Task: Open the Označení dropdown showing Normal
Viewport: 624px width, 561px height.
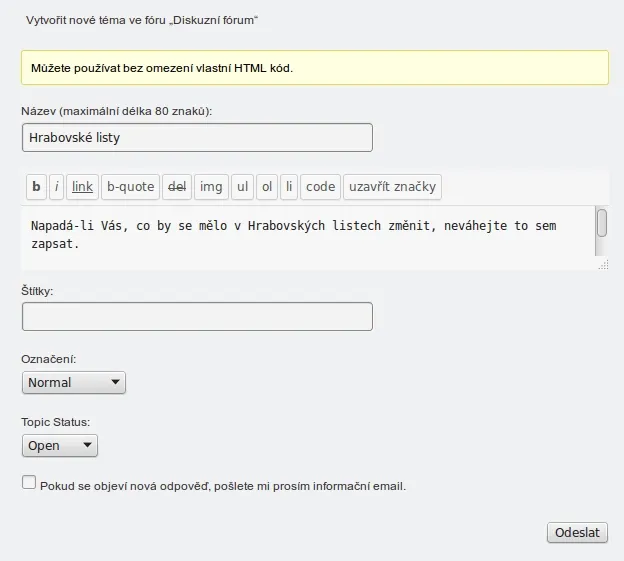Action: 74,382
